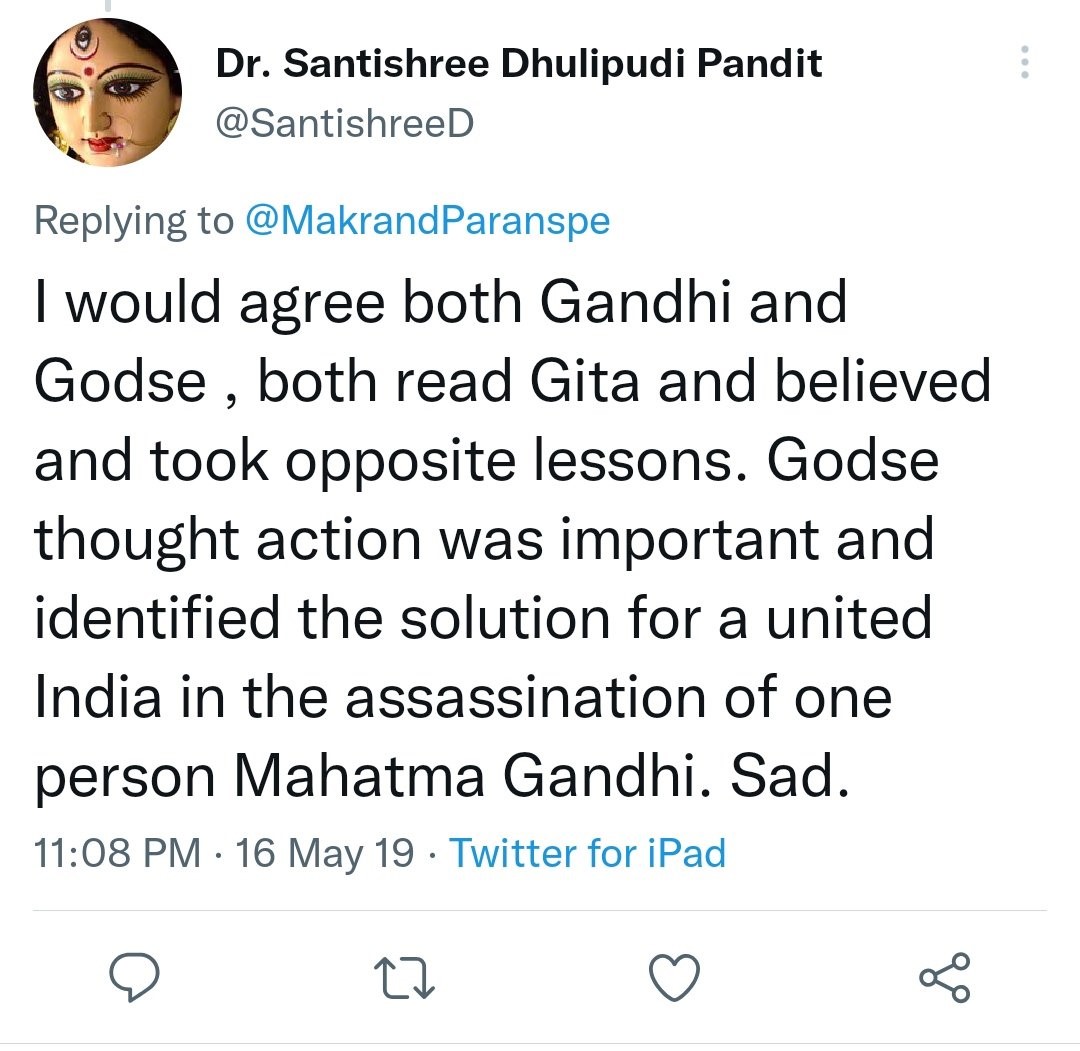Open the share icon options

click(944, 977)
